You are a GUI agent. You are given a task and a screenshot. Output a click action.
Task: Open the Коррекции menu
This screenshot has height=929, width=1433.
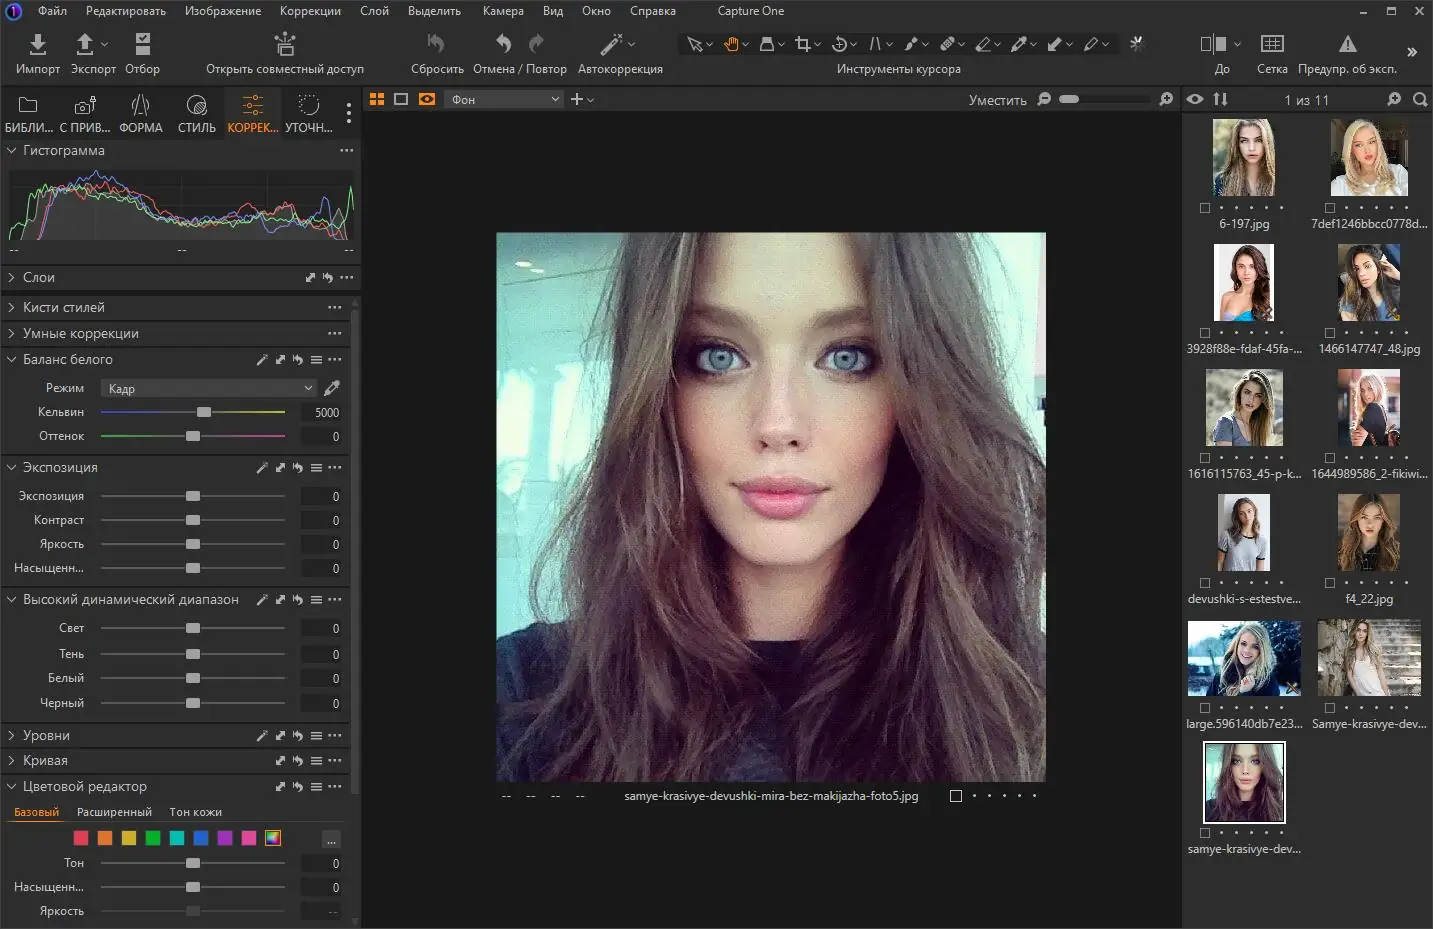click(x=310, y=11)
